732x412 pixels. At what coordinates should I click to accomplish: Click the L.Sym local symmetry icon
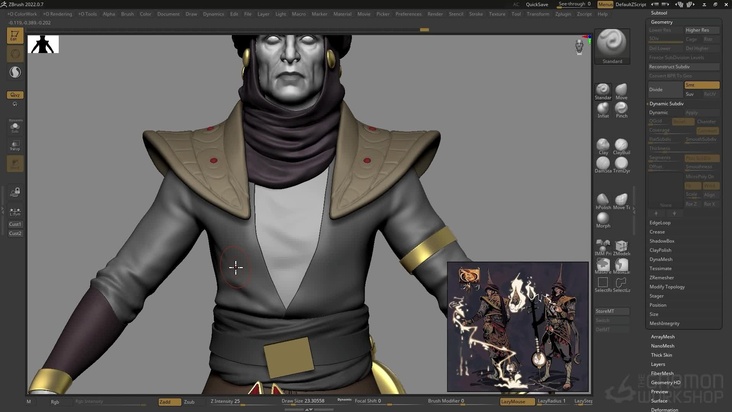click(15, 211)
